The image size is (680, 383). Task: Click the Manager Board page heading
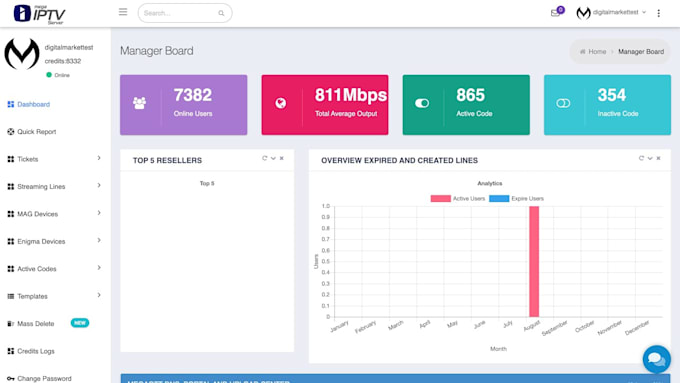tap(157, 51)
